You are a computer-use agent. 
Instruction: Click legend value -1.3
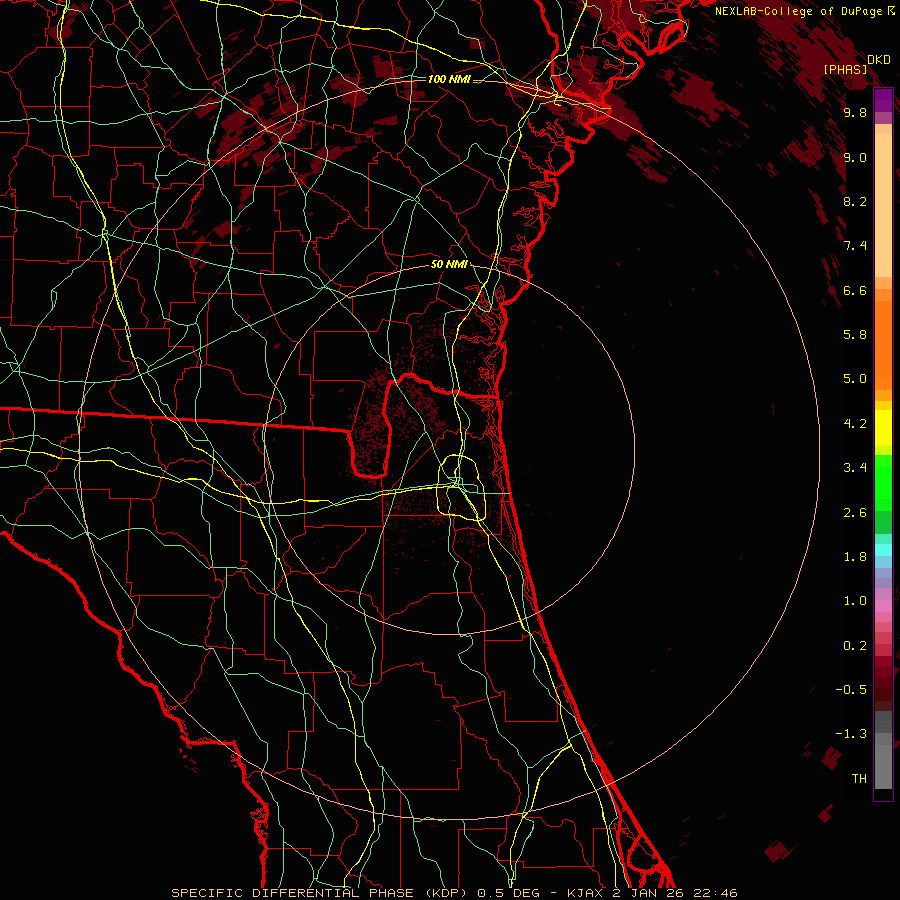tap(851, 734)
